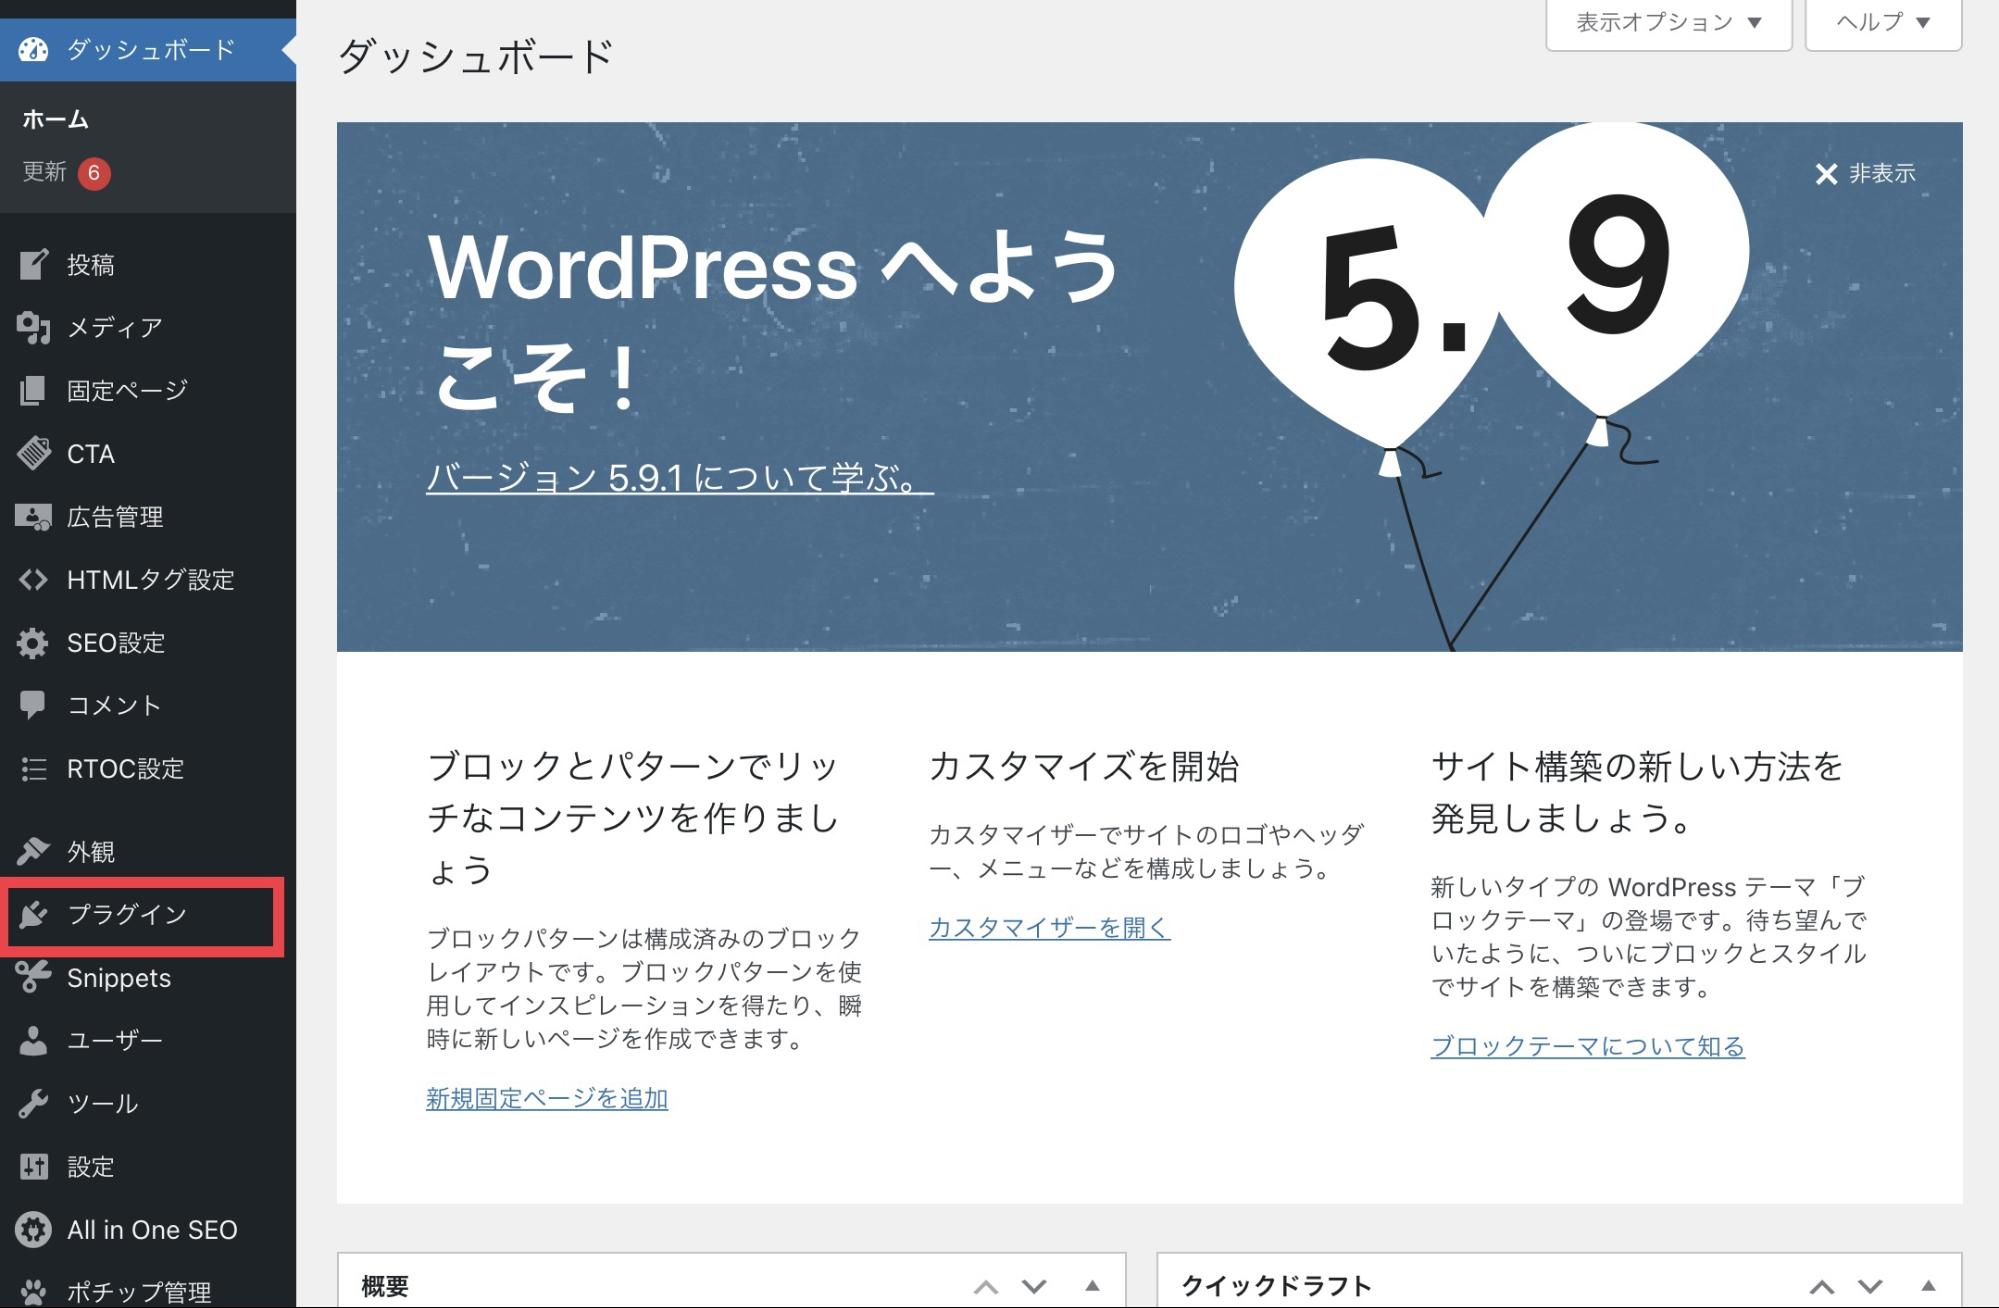The width and height of the screenshot is (1999, 1308).
Task: Open コメント menu label
Action: [x=114, y=705]
